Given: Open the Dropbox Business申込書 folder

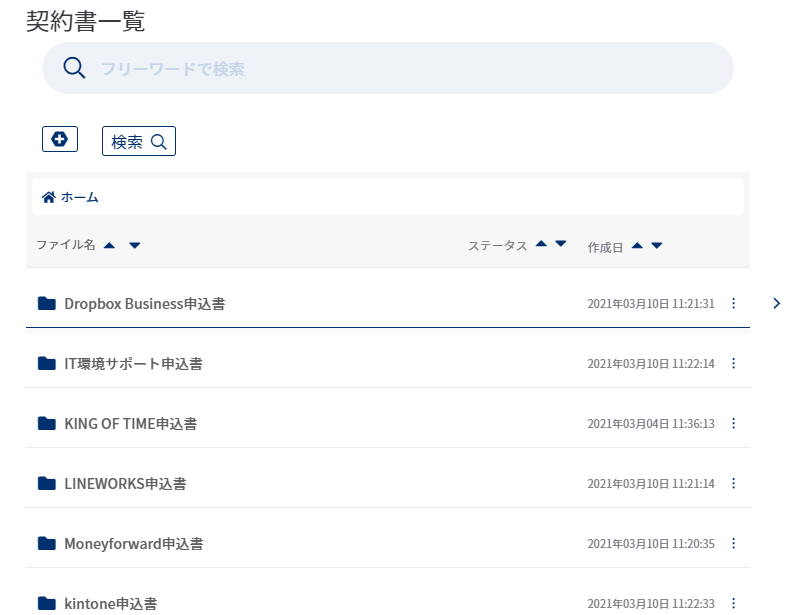Looking at the screenshot, I should click(x=145, y=304).
